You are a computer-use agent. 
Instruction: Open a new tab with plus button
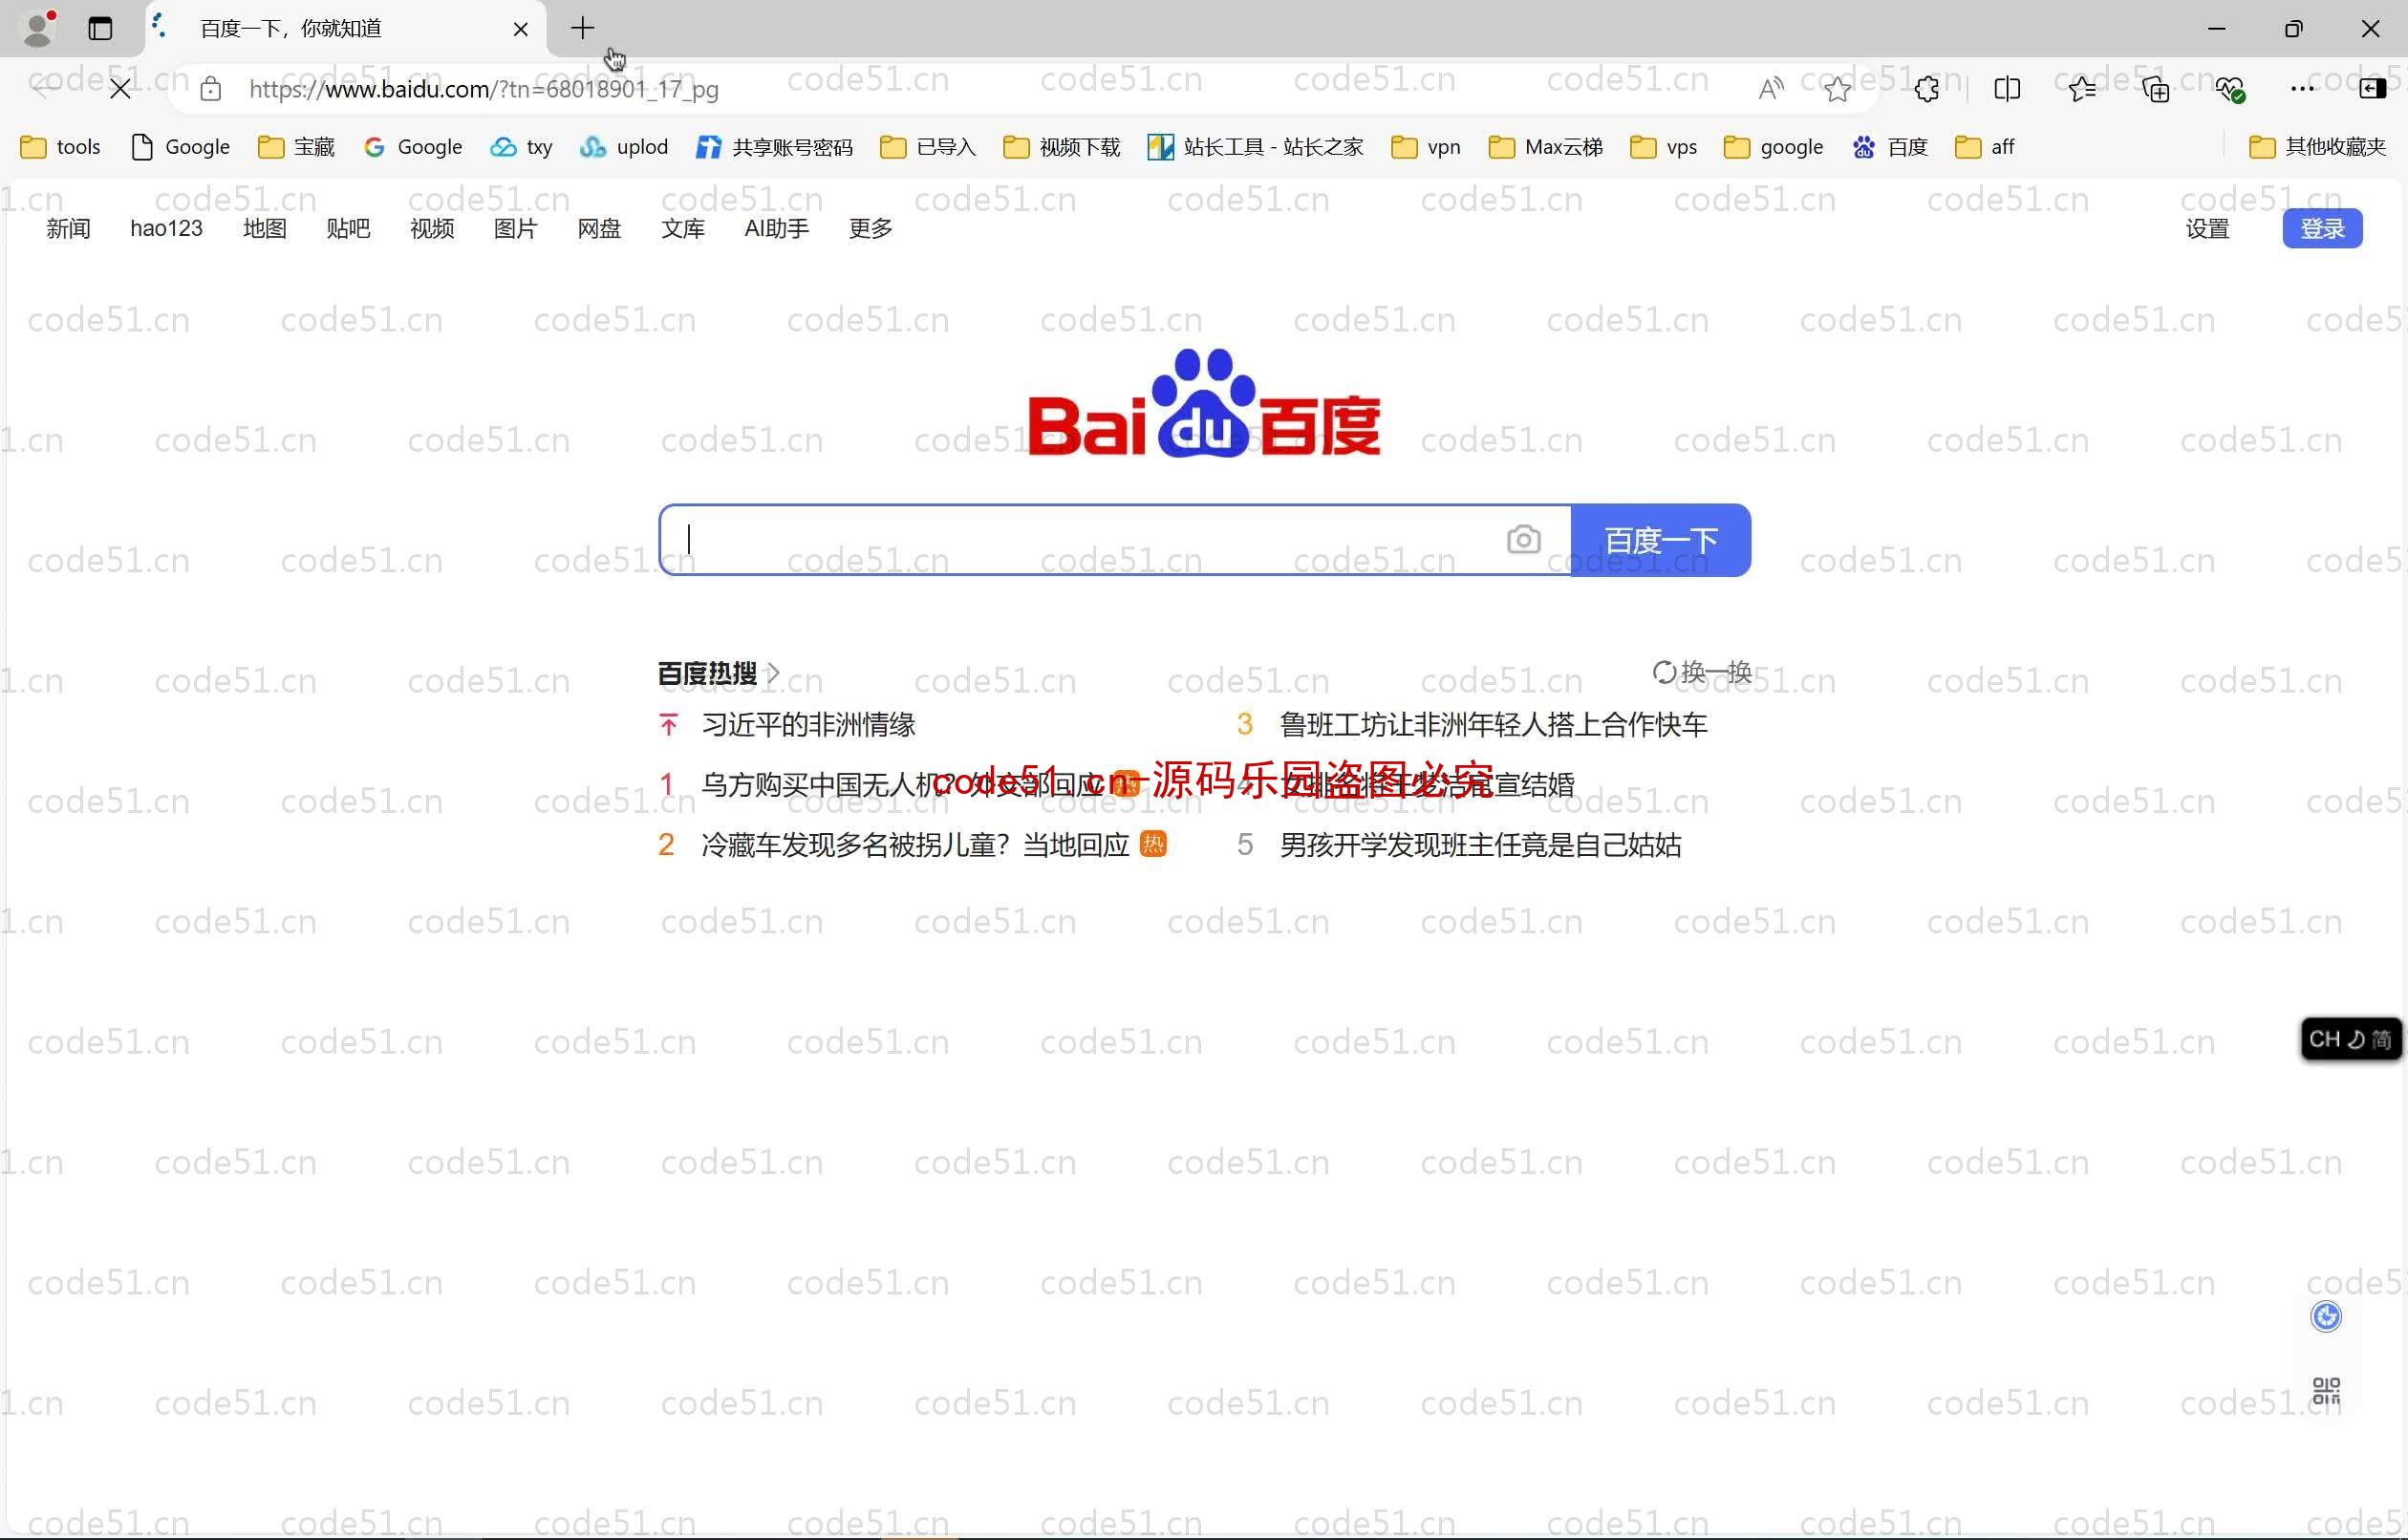[582, 28]
